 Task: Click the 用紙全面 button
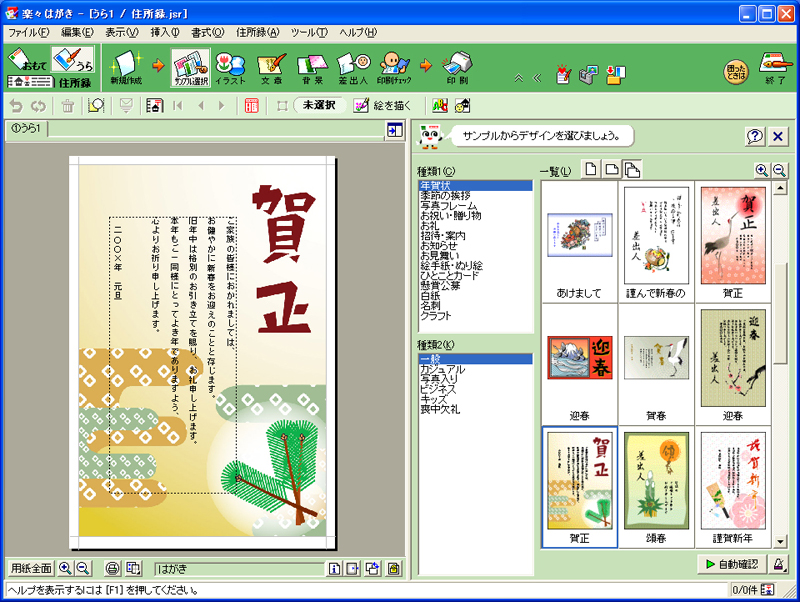coord(30,568)
